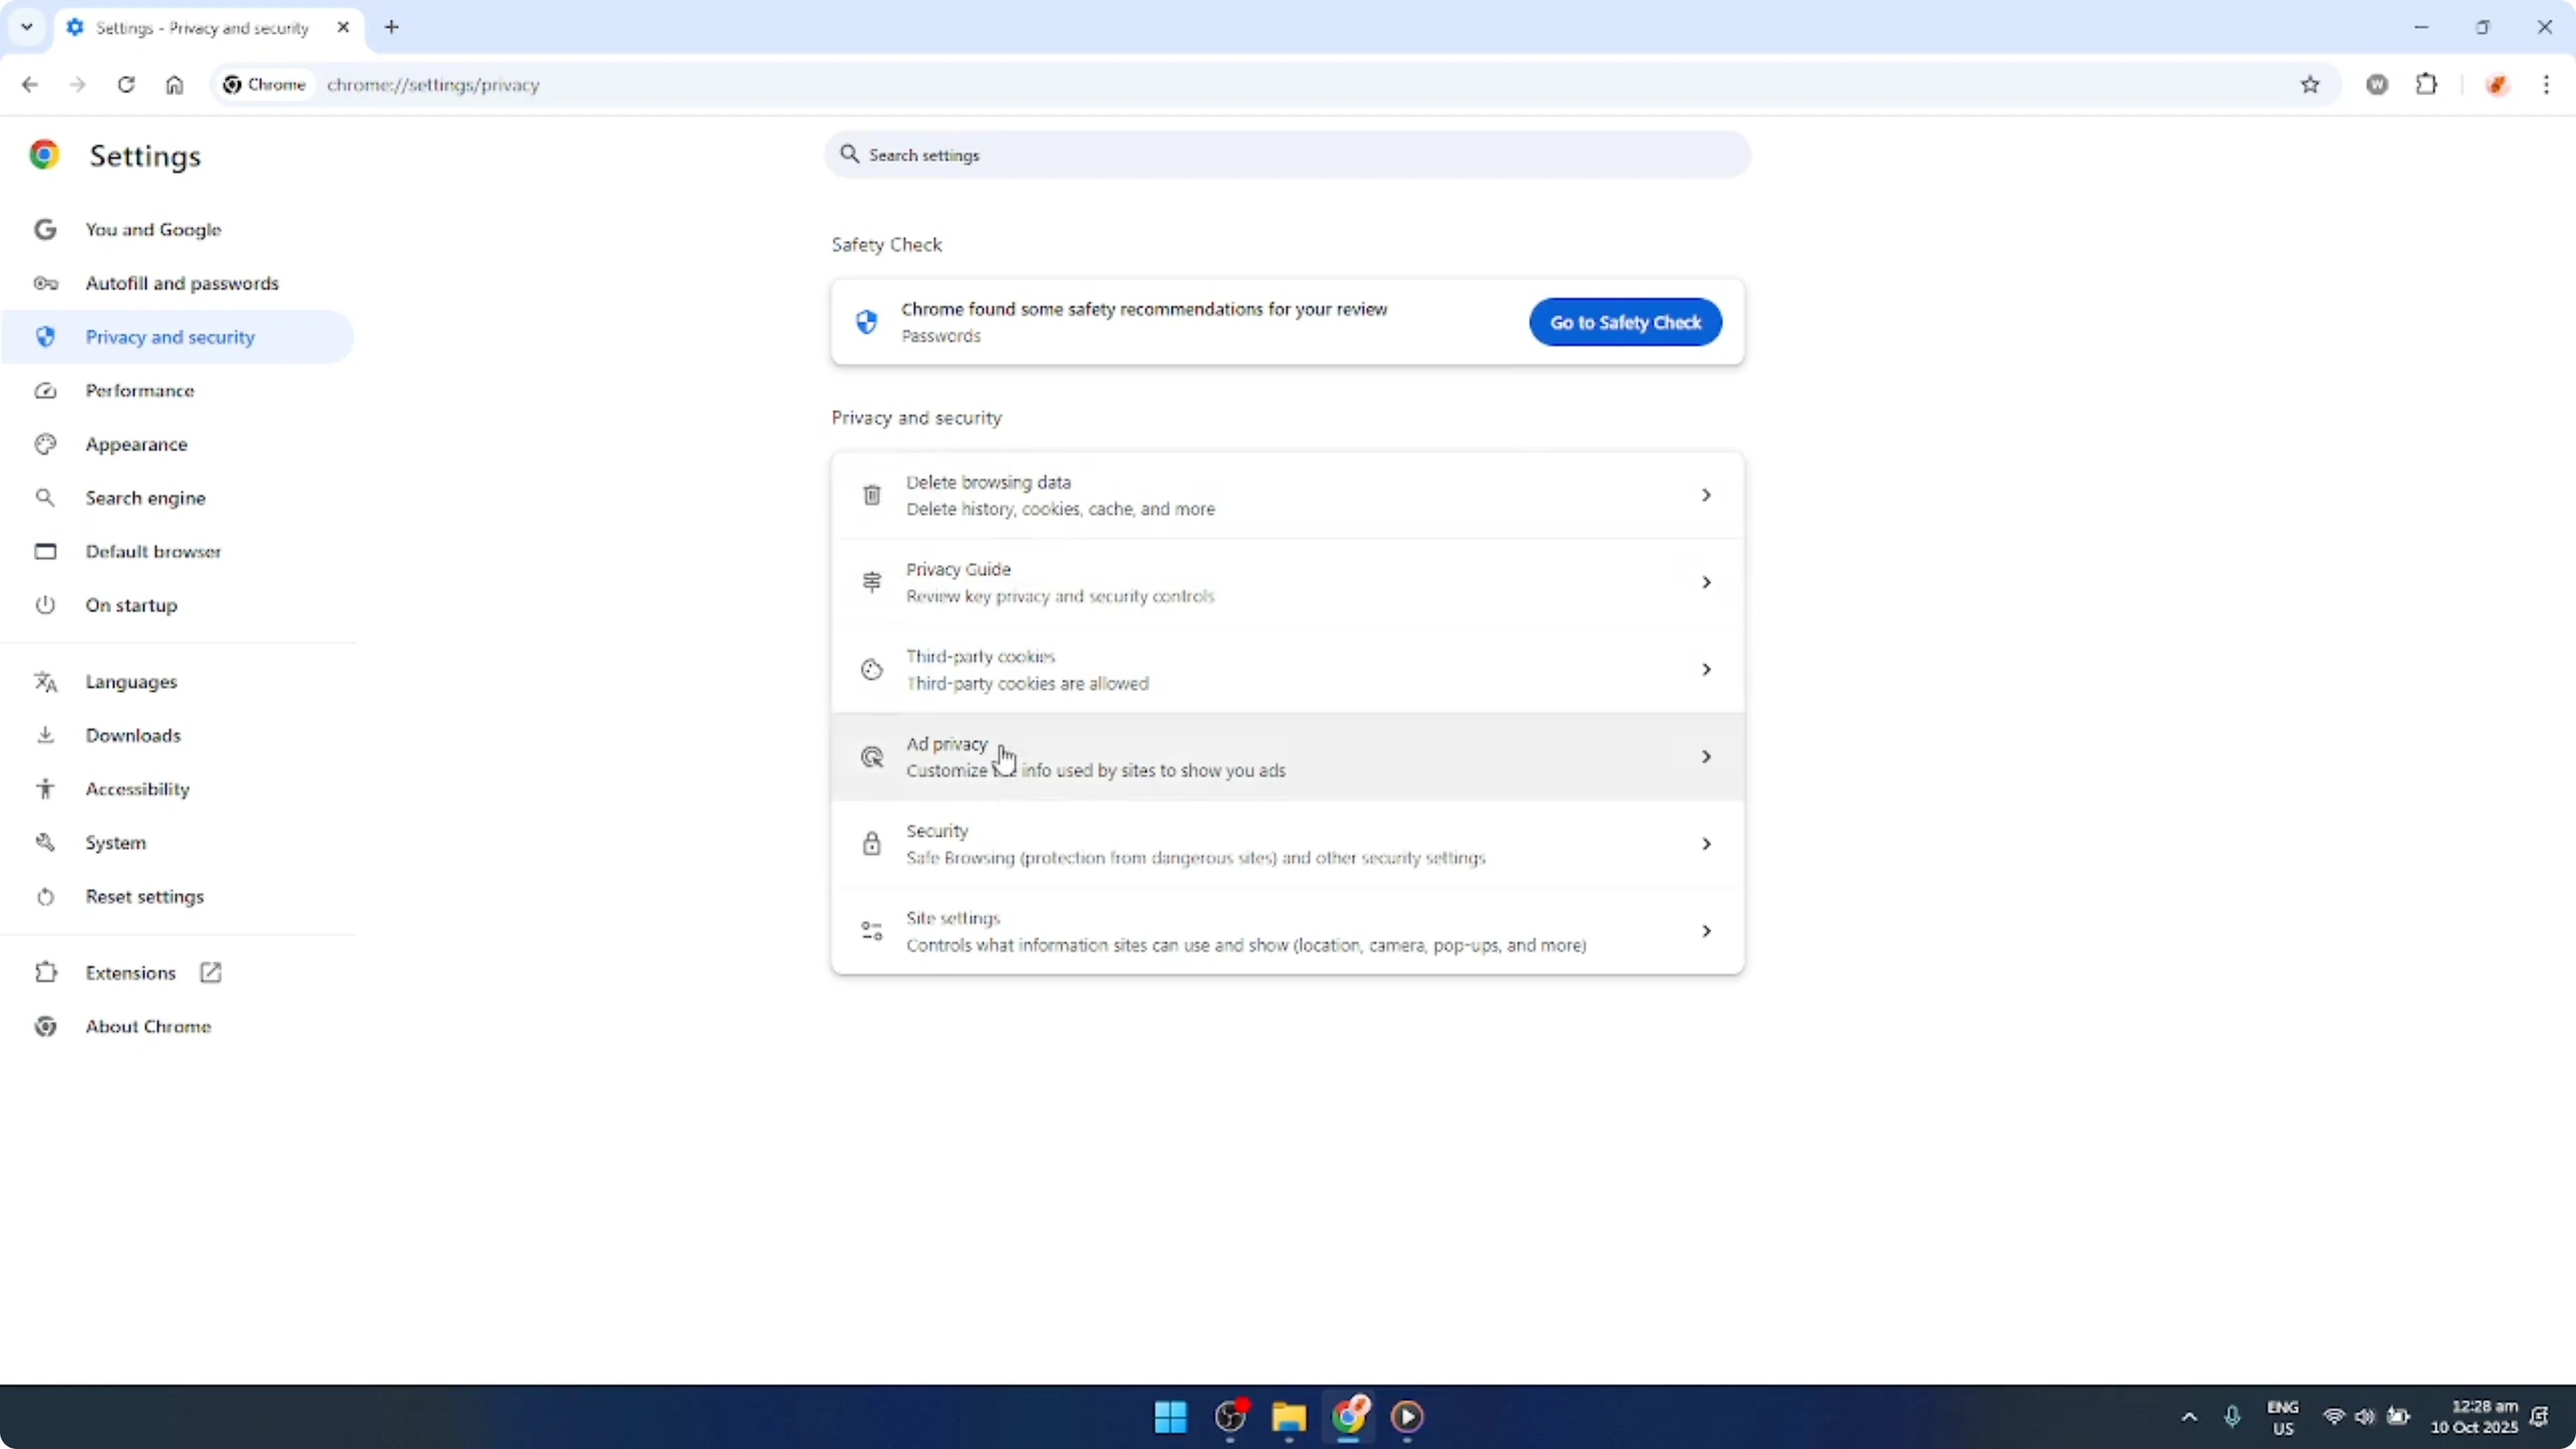Viewport: 2576px width, 1449px height.
Task: Open the Performance settings section
Action: pyautogui.click(x=140, y=390)
